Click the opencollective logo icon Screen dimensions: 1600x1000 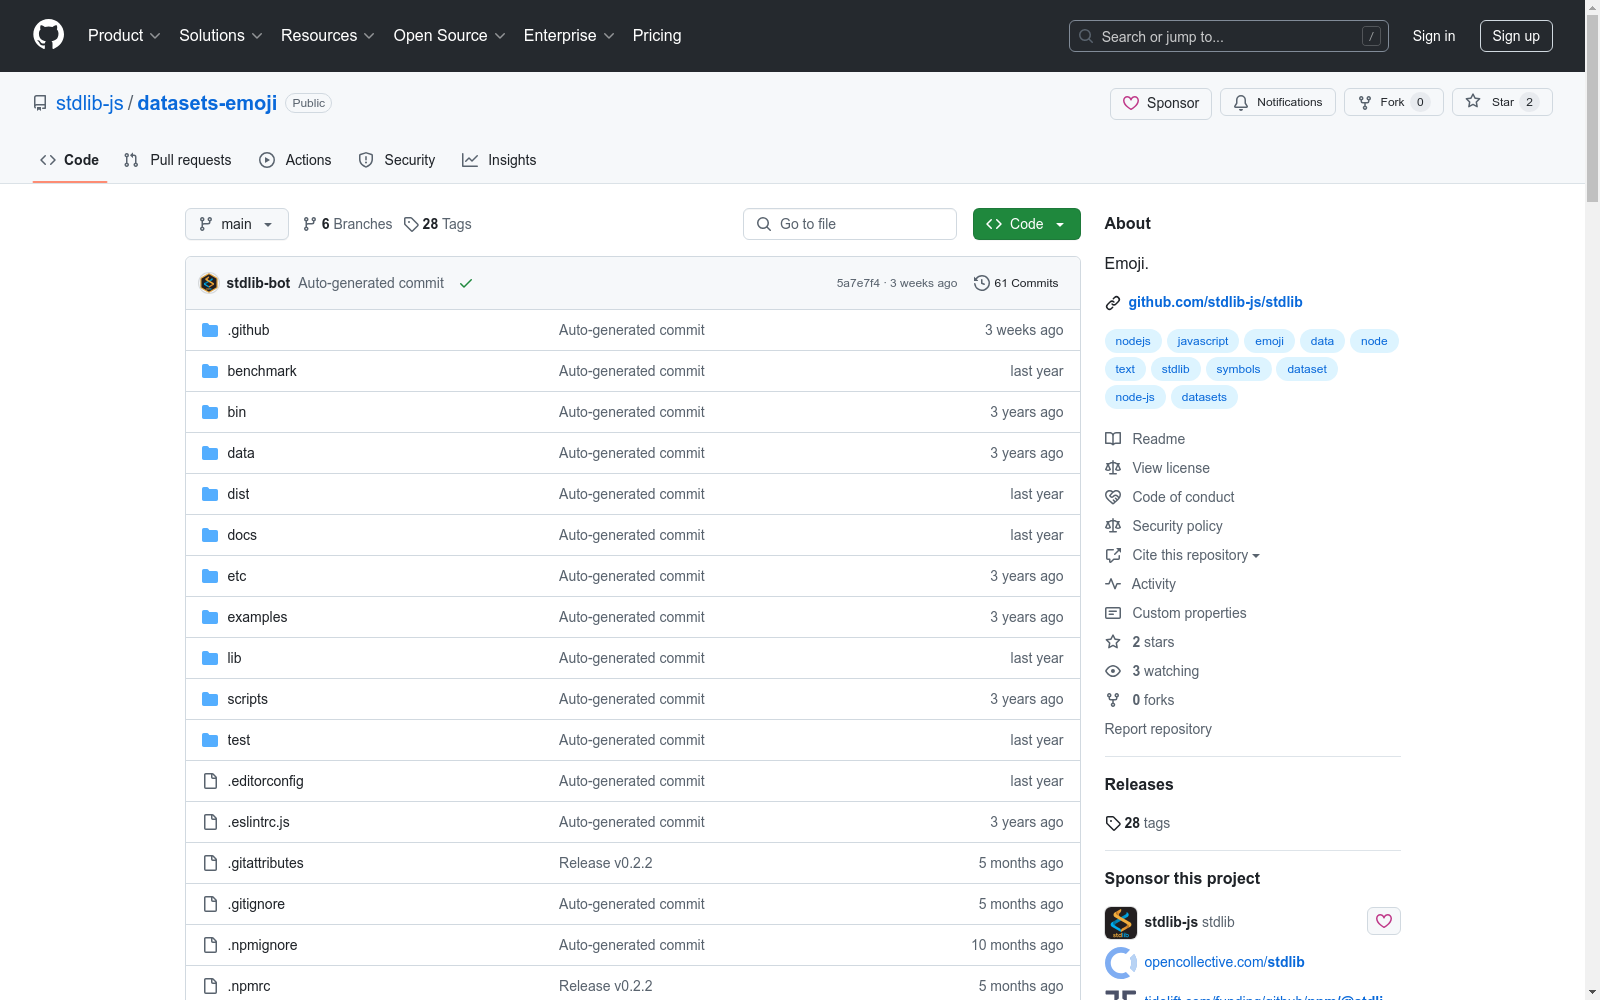pos(1121,962)
